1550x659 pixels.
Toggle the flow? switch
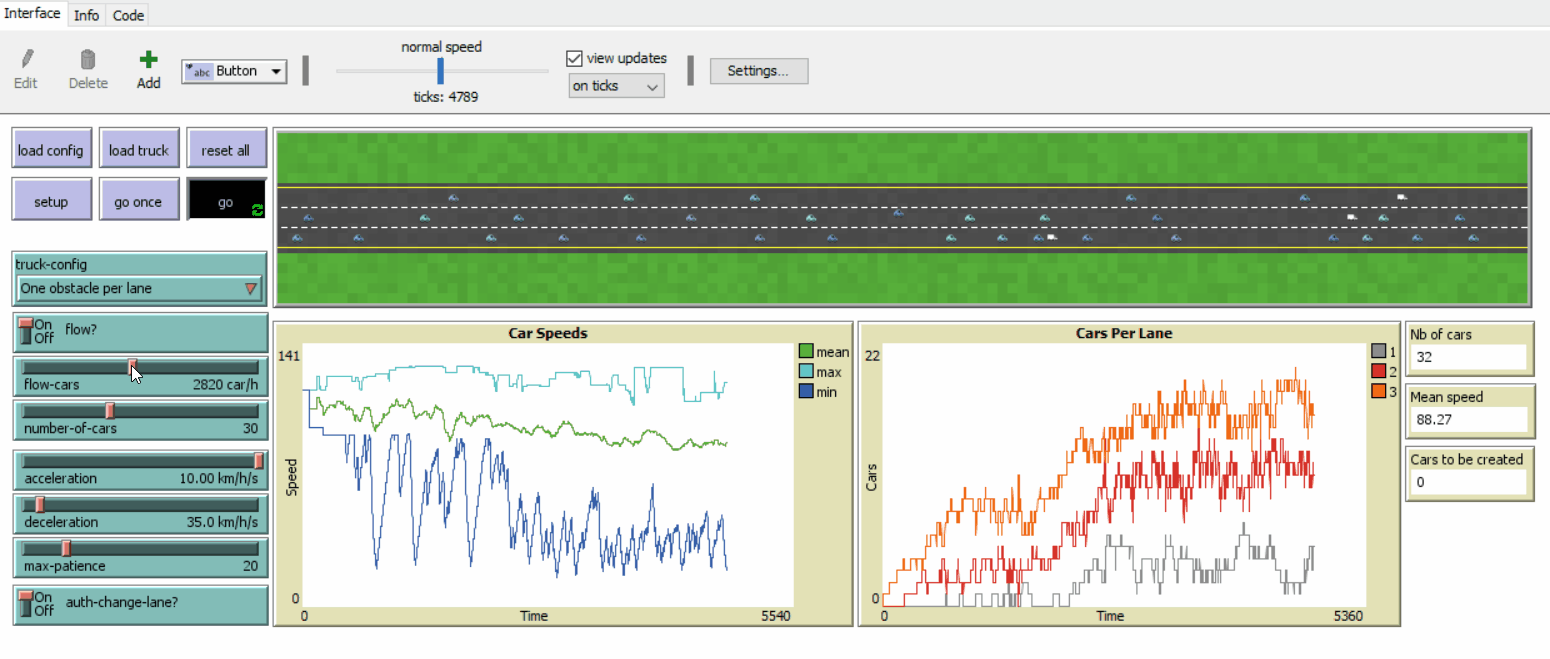(x=28, y=331)
